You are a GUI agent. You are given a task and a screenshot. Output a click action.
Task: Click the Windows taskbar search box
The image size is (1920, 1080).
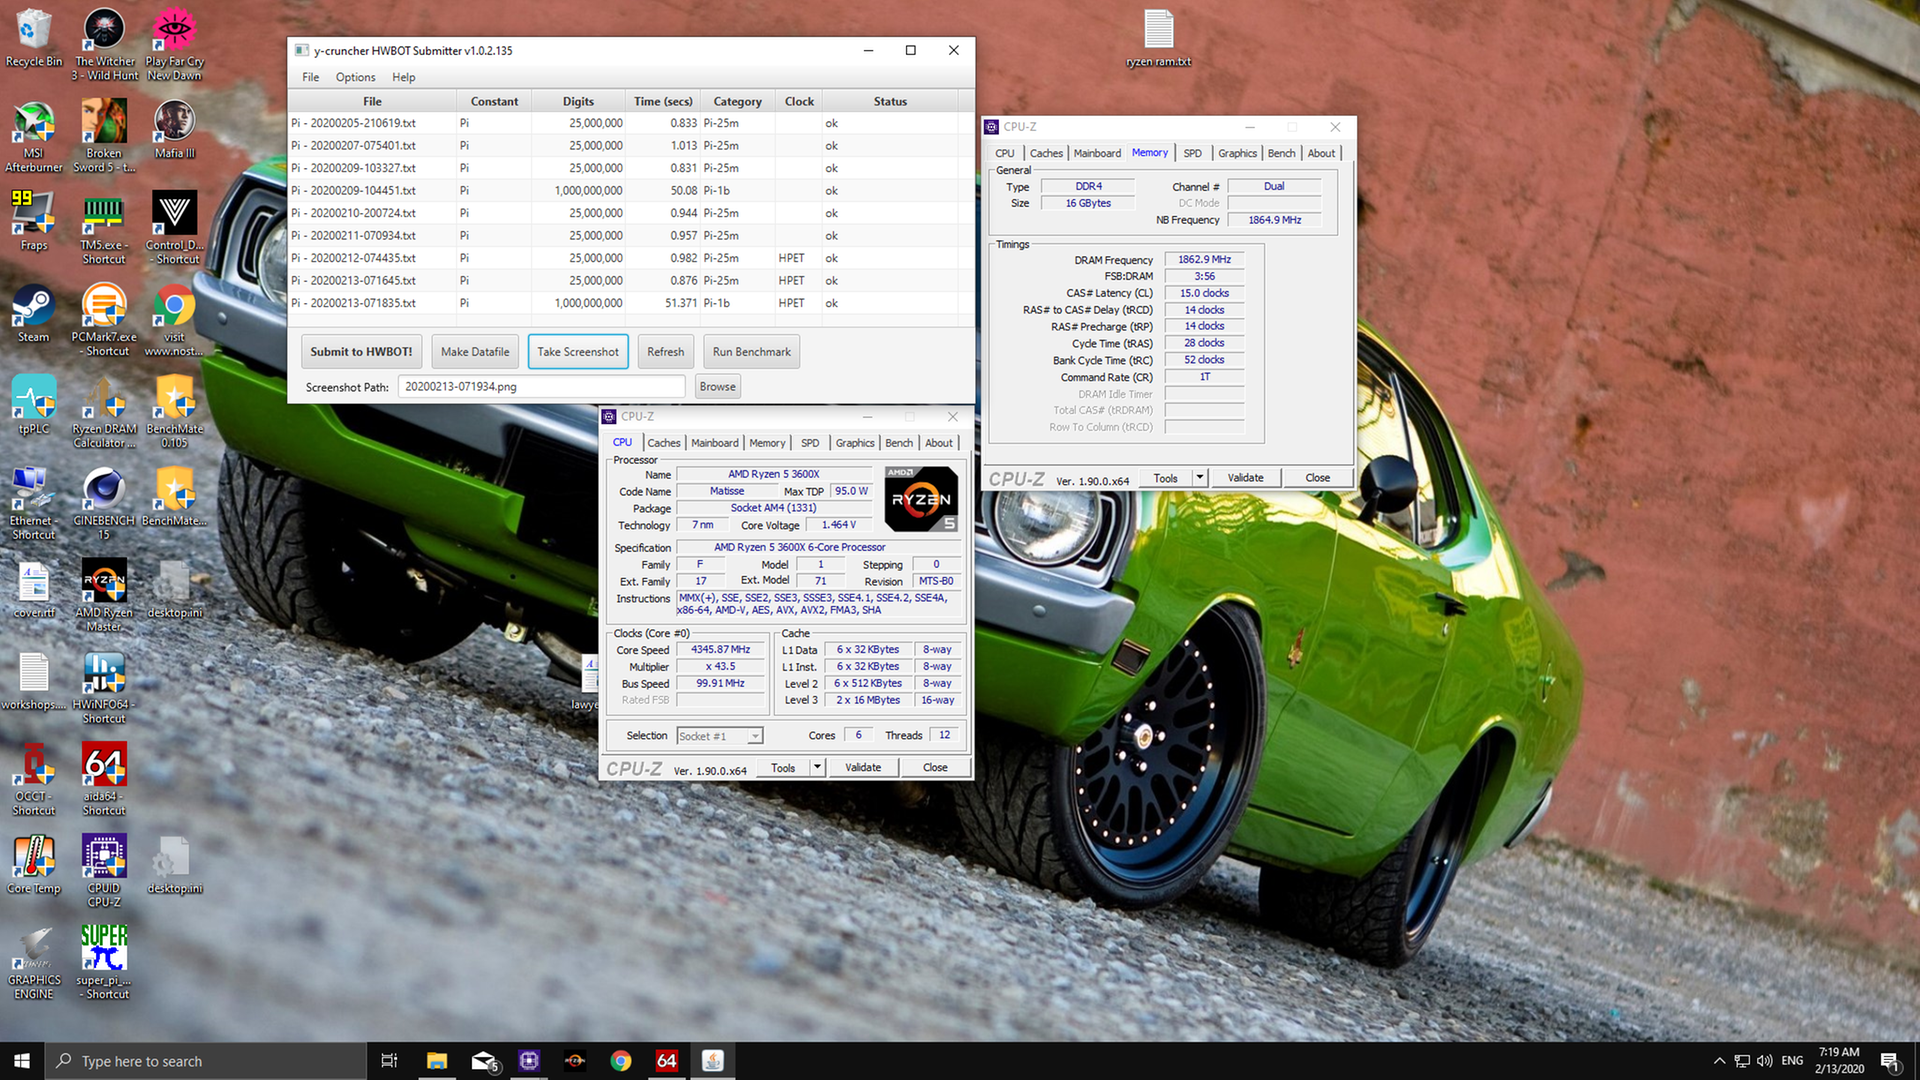pos(206,1061)
